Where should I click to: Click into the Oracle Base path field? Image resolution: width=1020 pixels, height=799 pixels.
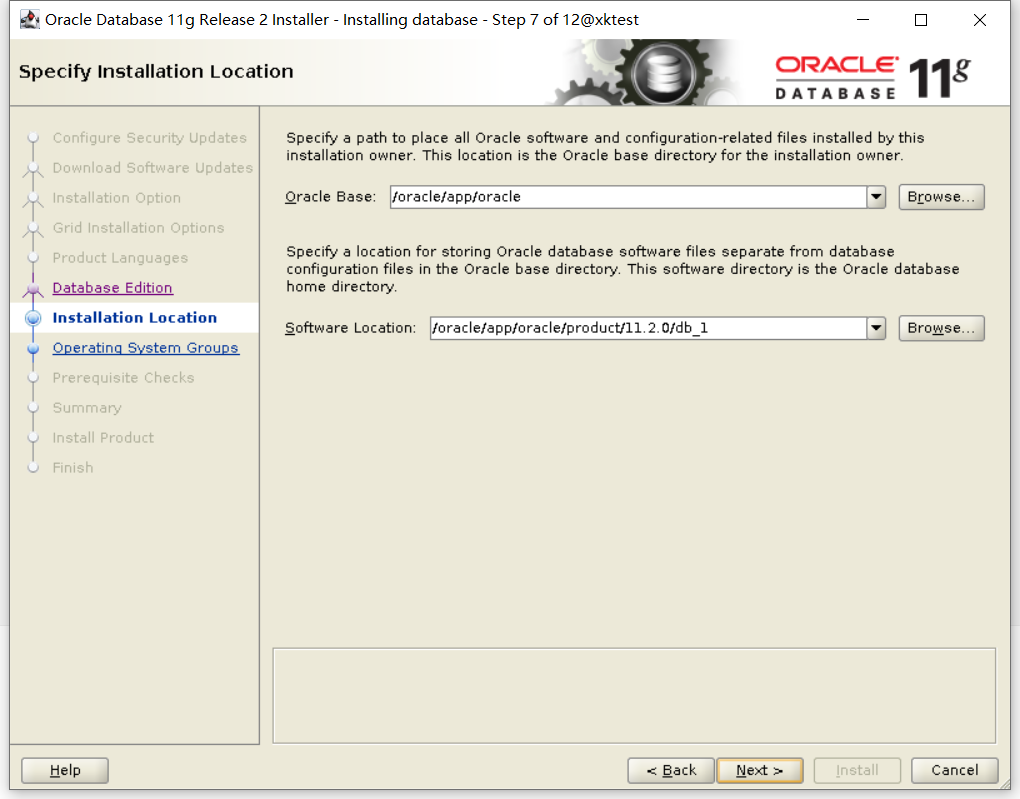628,196
